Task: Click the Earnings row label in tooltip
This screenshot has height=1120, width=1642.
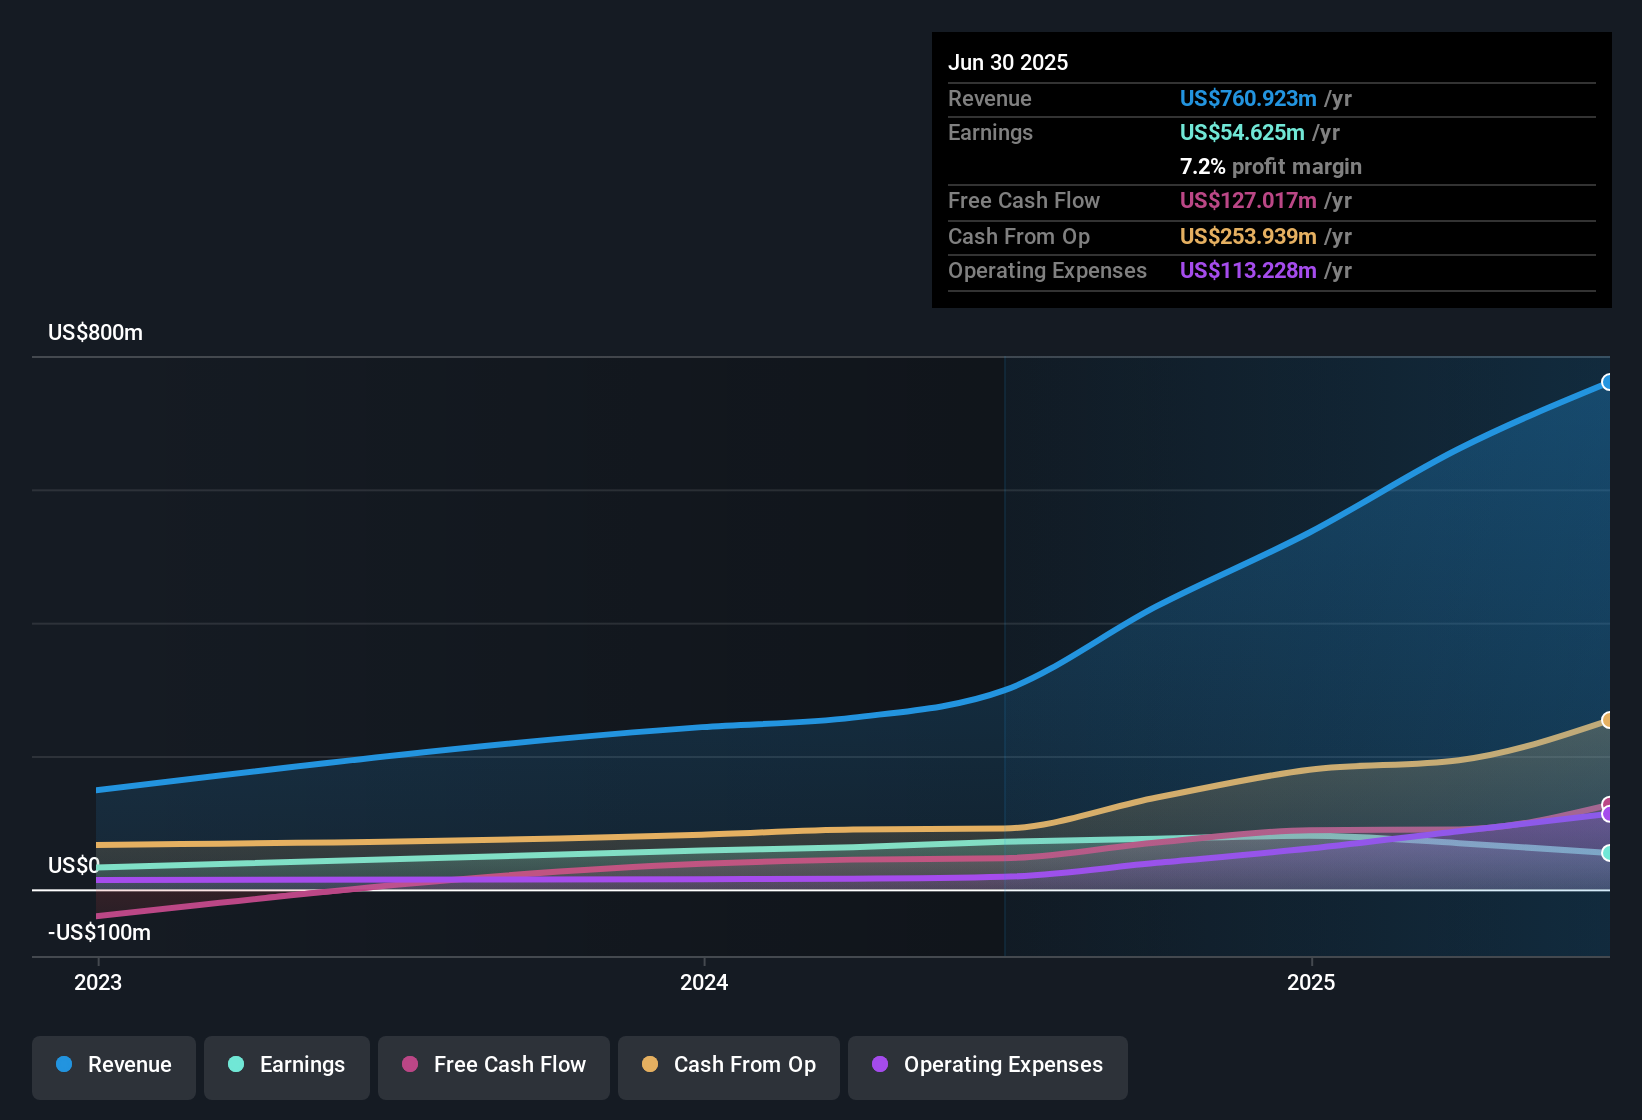Action: [x=990, y=132]
